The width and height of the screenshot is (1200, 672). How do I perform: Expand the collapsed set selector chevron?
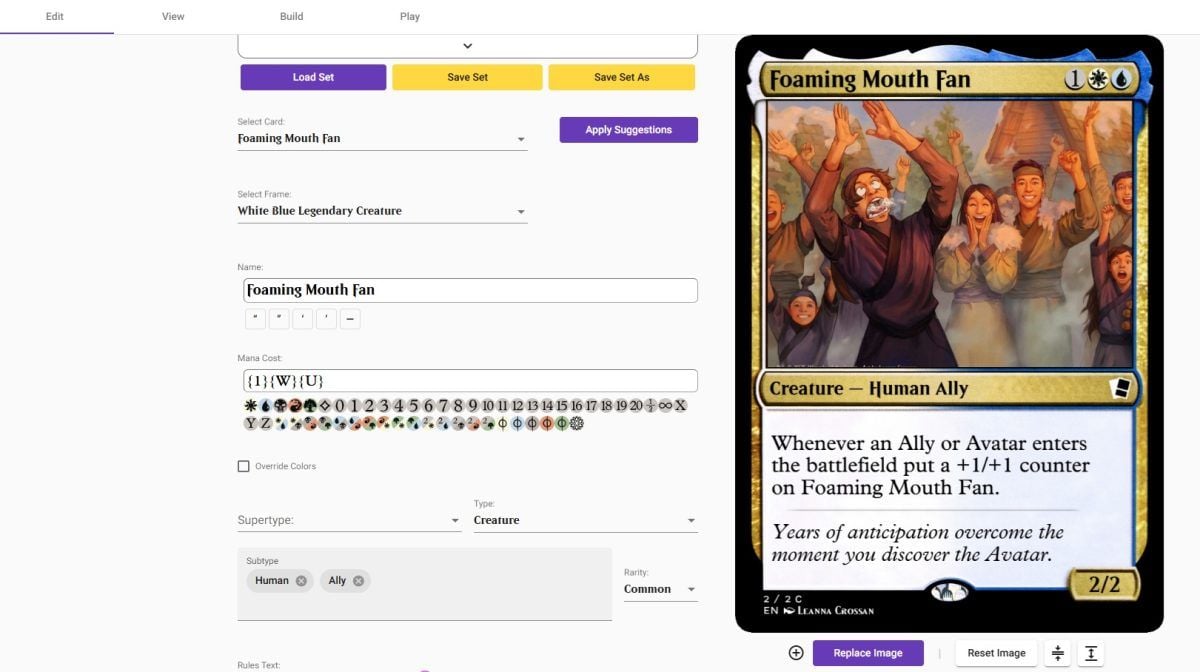tap(467, 46)
